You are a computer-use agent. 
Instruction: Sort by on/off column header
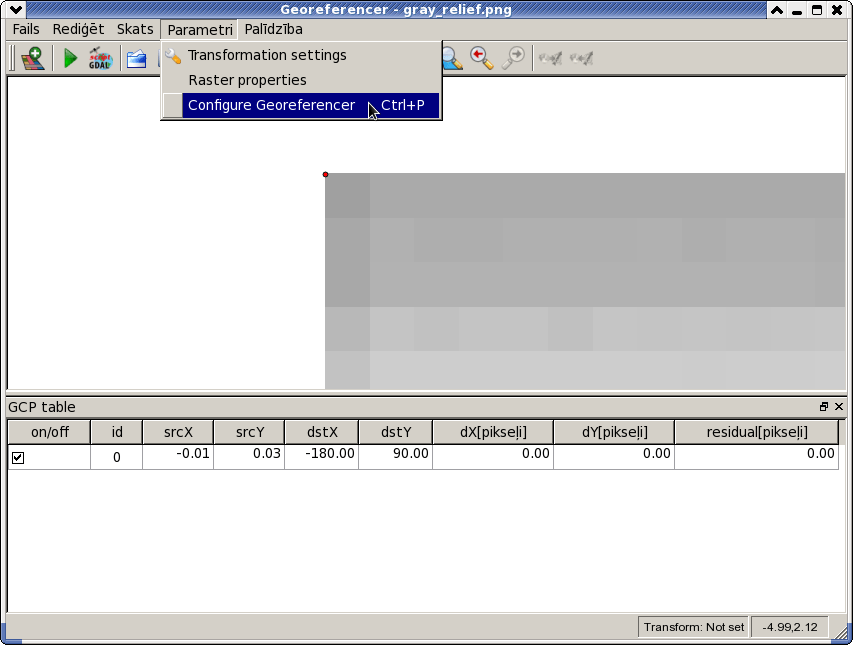click(50, 432)
